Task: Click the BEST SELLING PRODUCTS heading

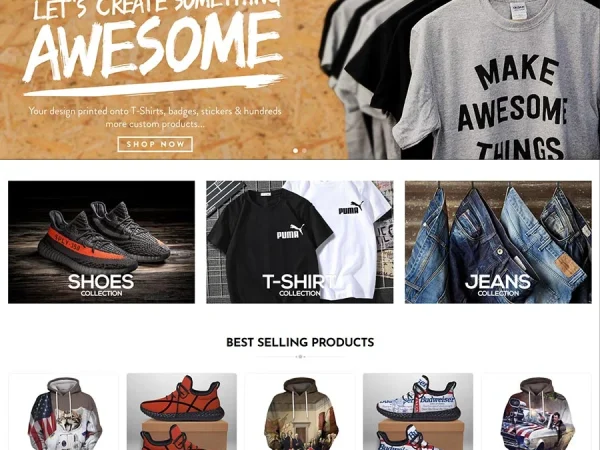Action: click(x=300, y=342)
